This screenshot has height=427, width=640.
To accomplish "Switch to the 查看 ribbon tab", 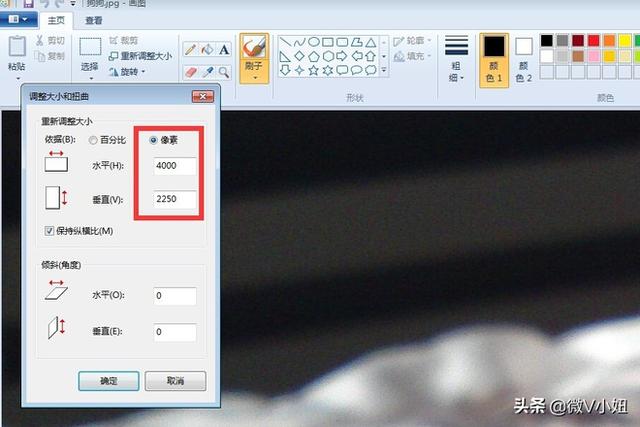I will point(93,20).
